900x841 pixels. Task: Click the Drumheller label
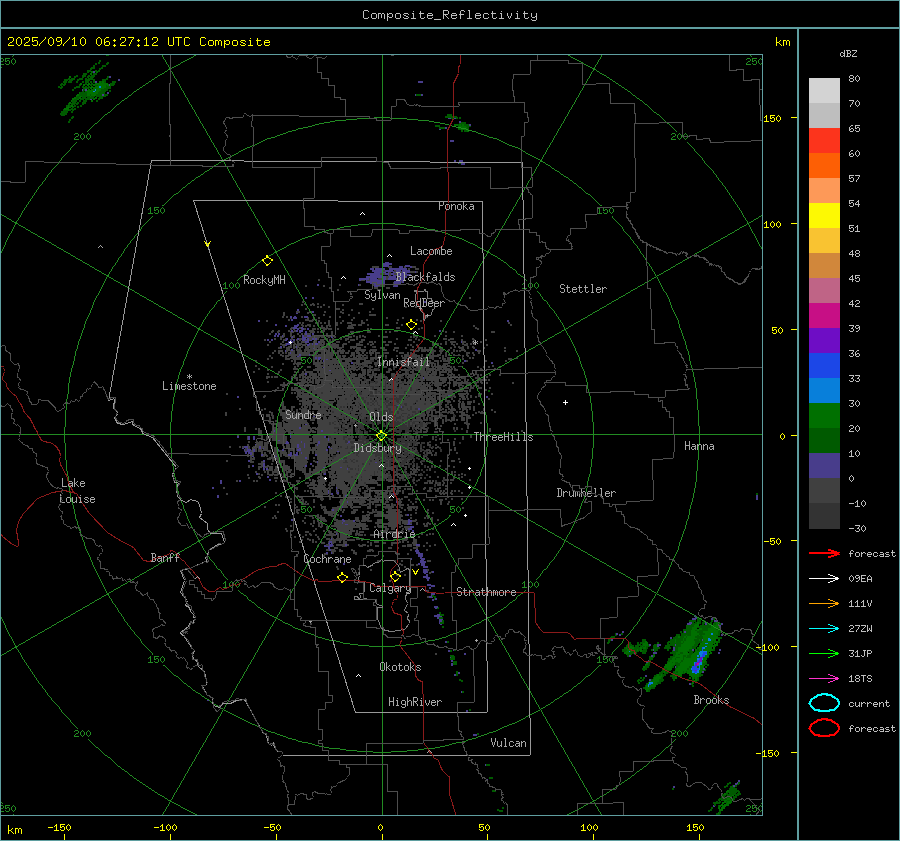(x=586, y=493)
